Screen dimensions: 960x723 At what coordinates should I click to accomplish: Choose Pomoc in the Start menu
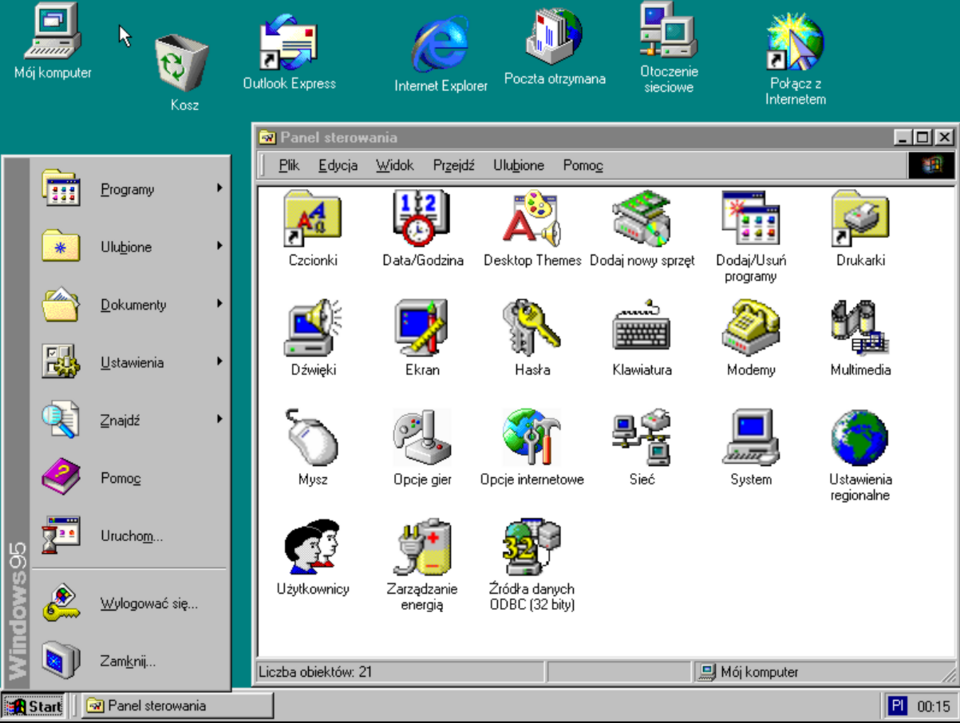(x=131, y=478)
